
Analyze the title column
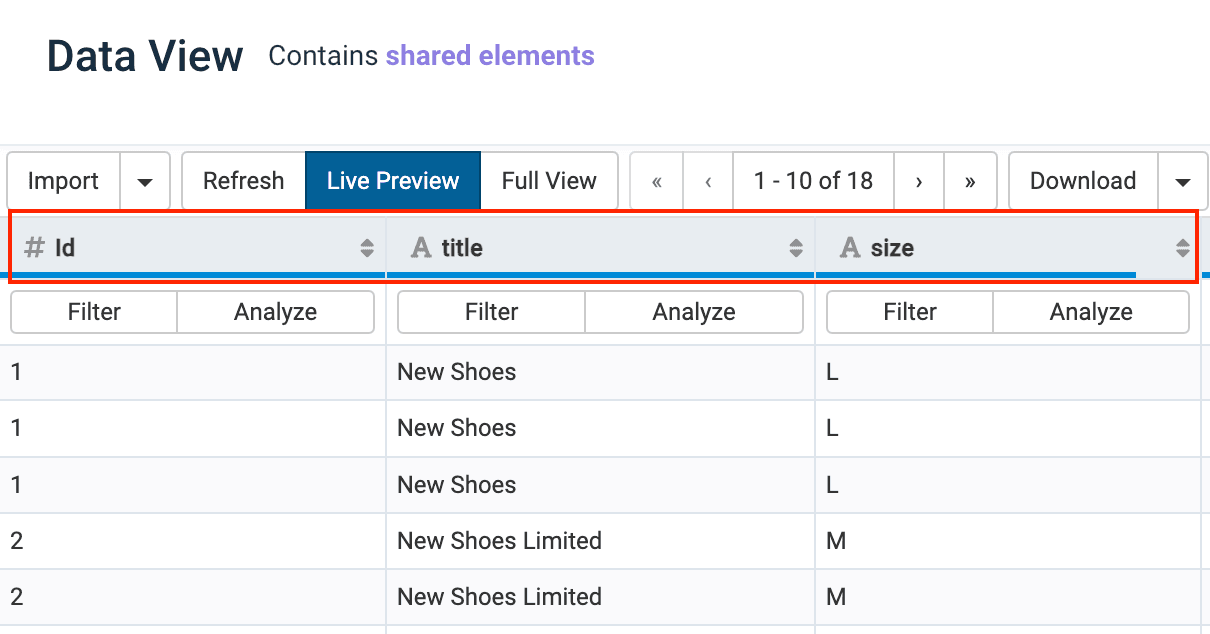coord(694,312)
